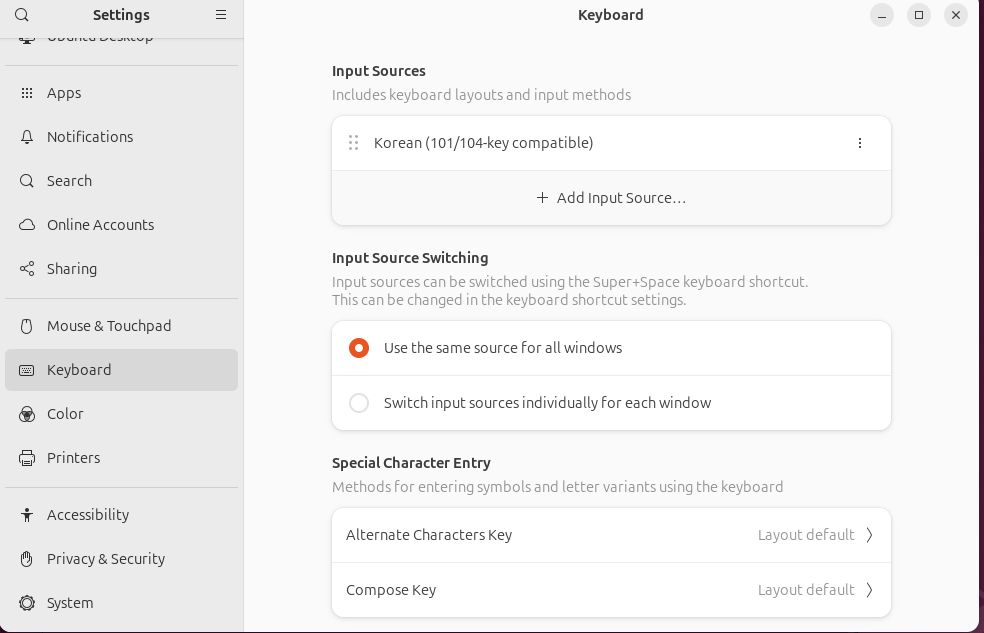Click the cloud icon for Online Accounts
984x633 pixels.
[x=26, y=225]
